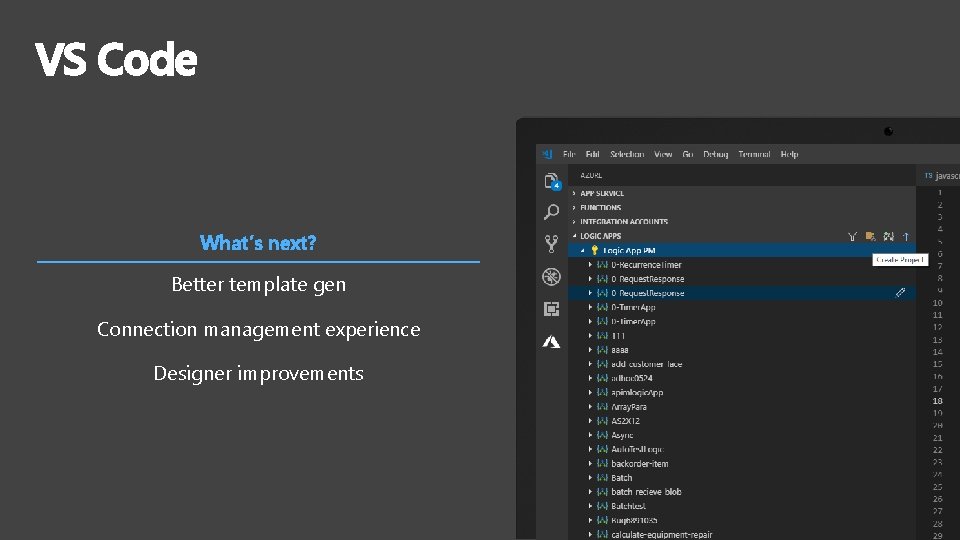Click the up arrow icon in Logic Apps header
Image resolution: width=960 pixels, height=540 pixels.
tap(906, 236)
